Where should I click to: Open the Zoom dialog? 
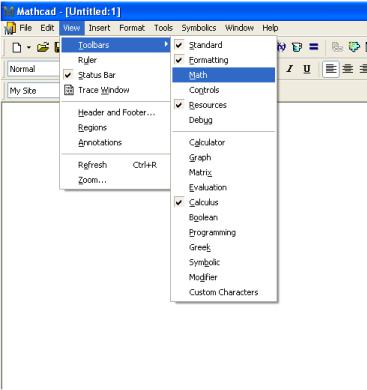116,180
